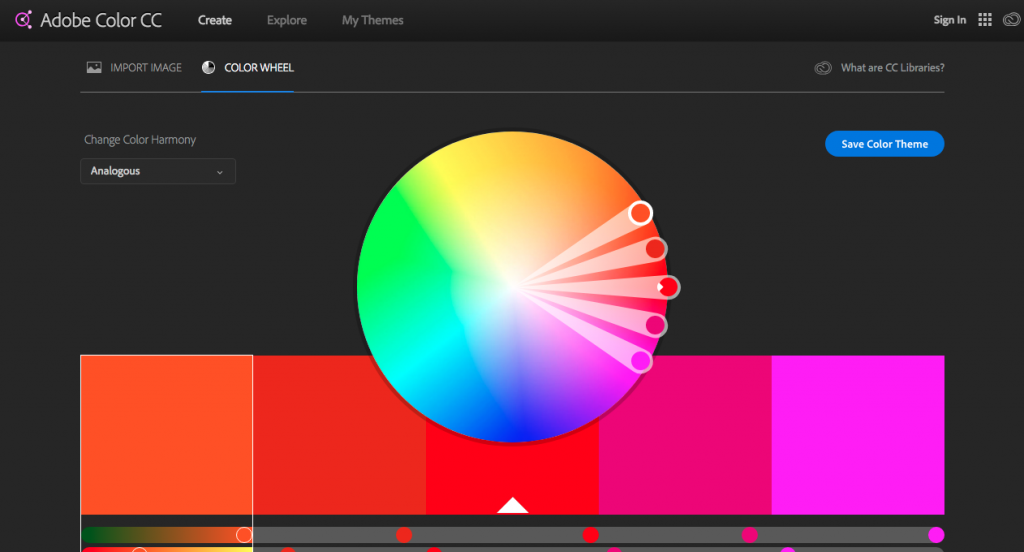Select the base red handle on wheel

click(668, 287)
